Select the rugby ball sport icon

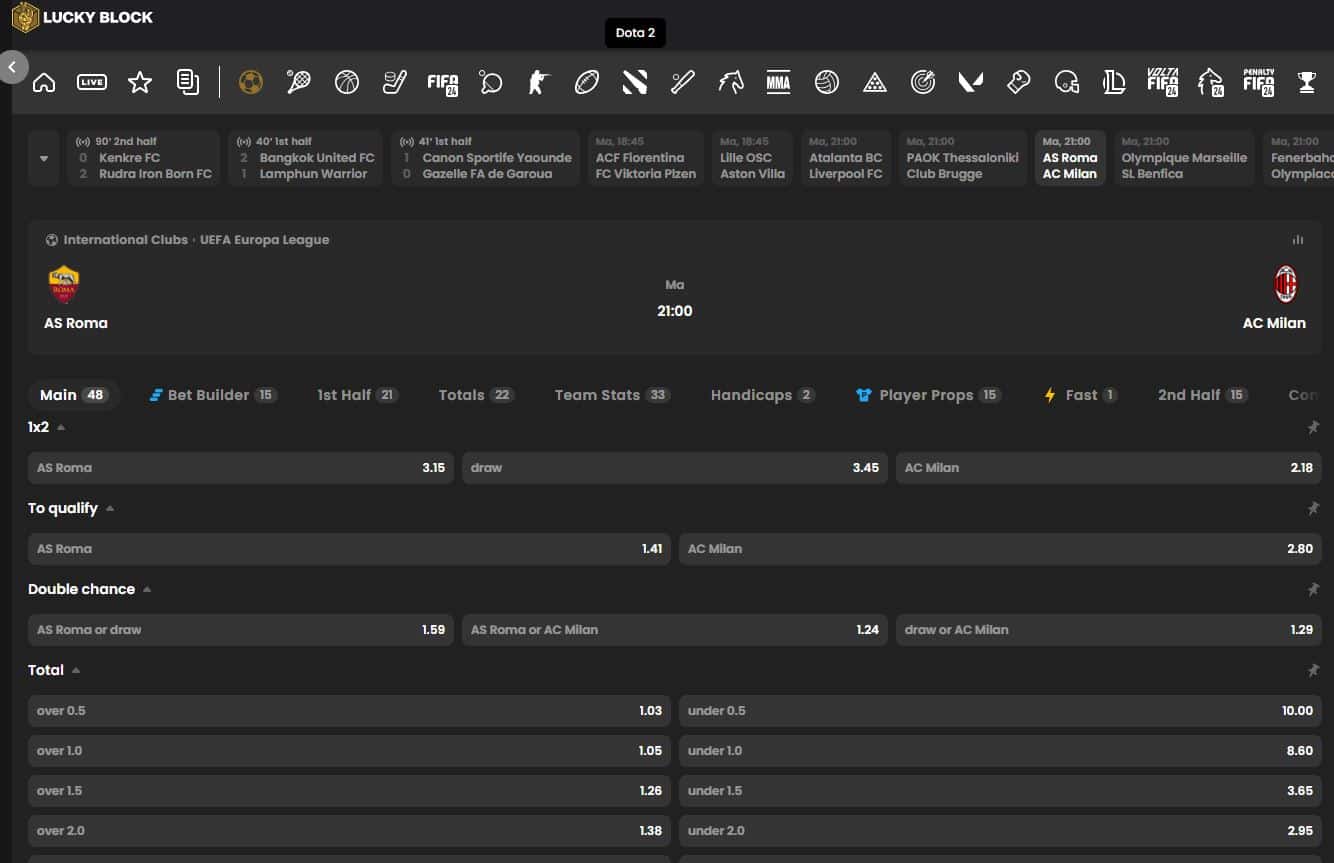(587, 82)
